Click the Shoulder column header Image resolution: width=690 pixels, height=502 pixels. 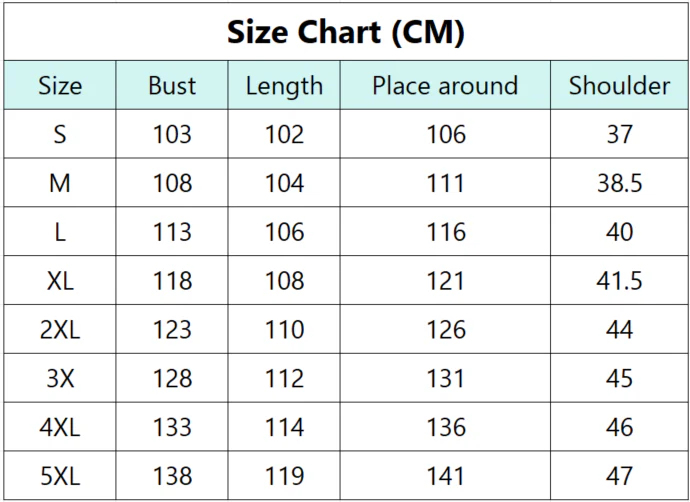tap(620, 86)
